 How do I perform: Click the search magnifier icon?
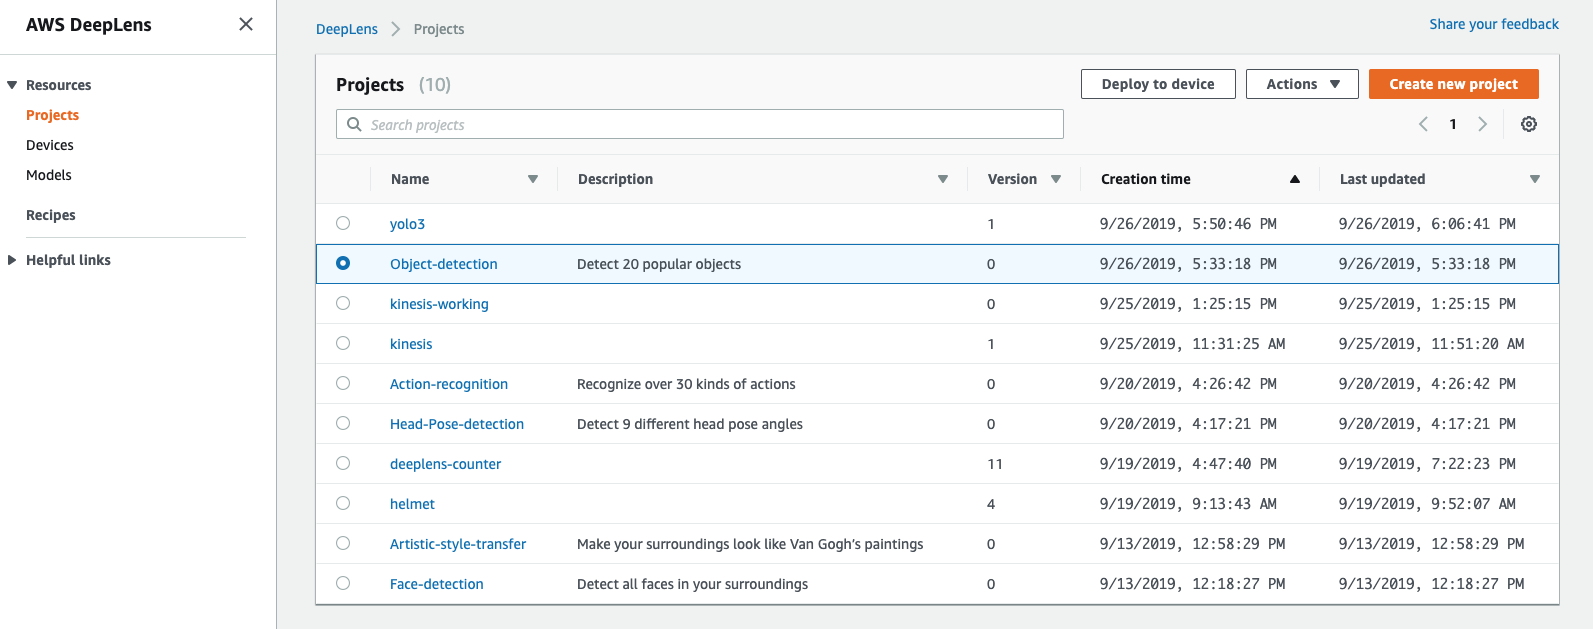tap(354, 124)
